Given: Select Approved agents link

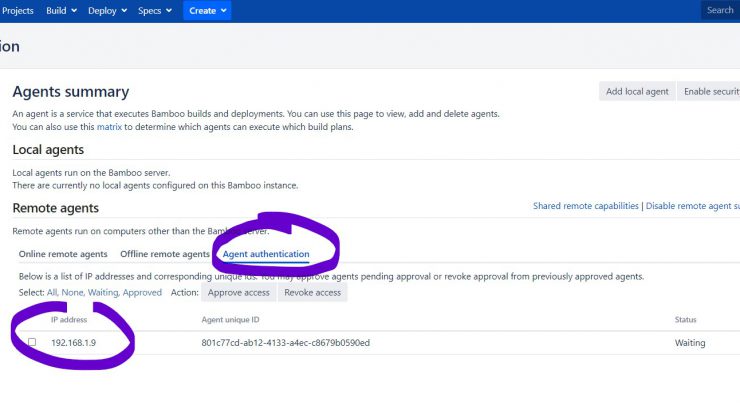Looking at the screenshot, I should pyautogui.click(x=142, y=292).
